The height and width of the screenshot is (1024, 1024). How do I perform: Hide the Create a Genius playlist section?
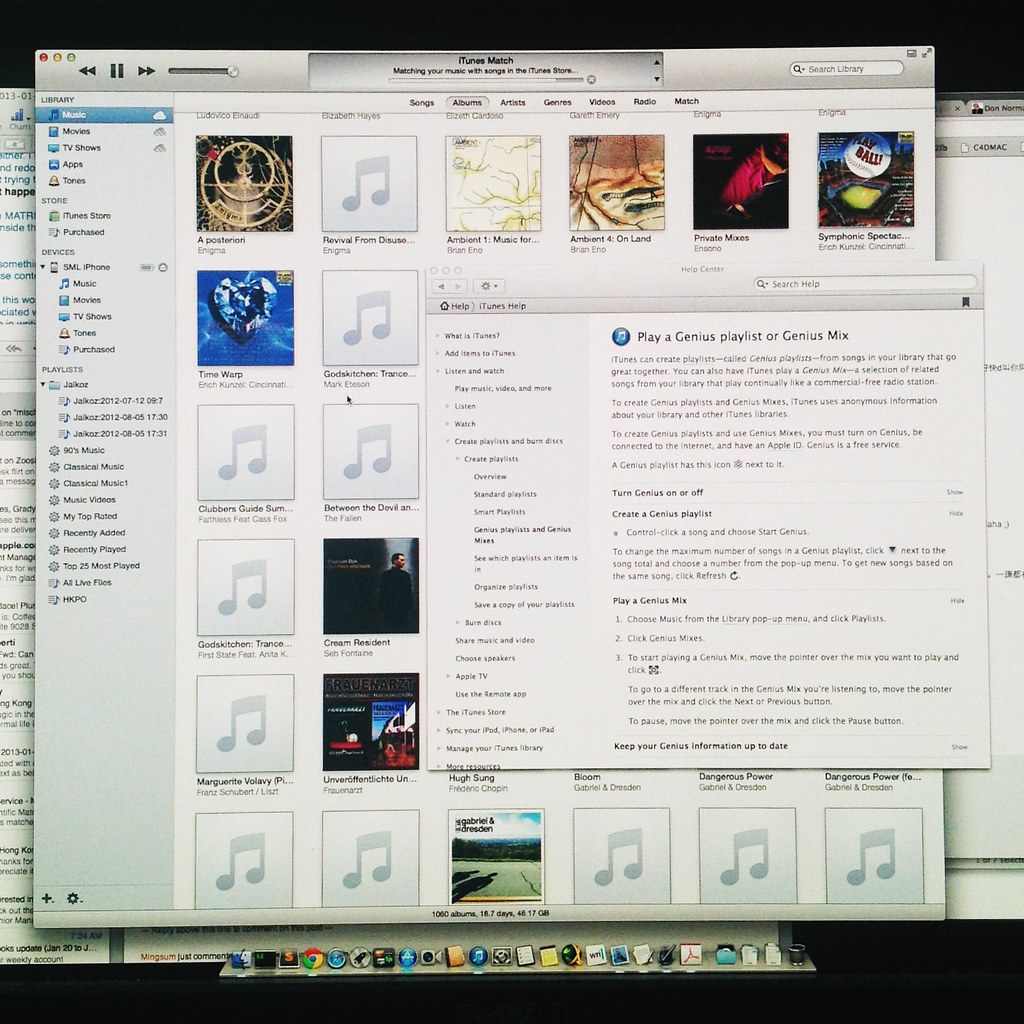coord(956,513)
